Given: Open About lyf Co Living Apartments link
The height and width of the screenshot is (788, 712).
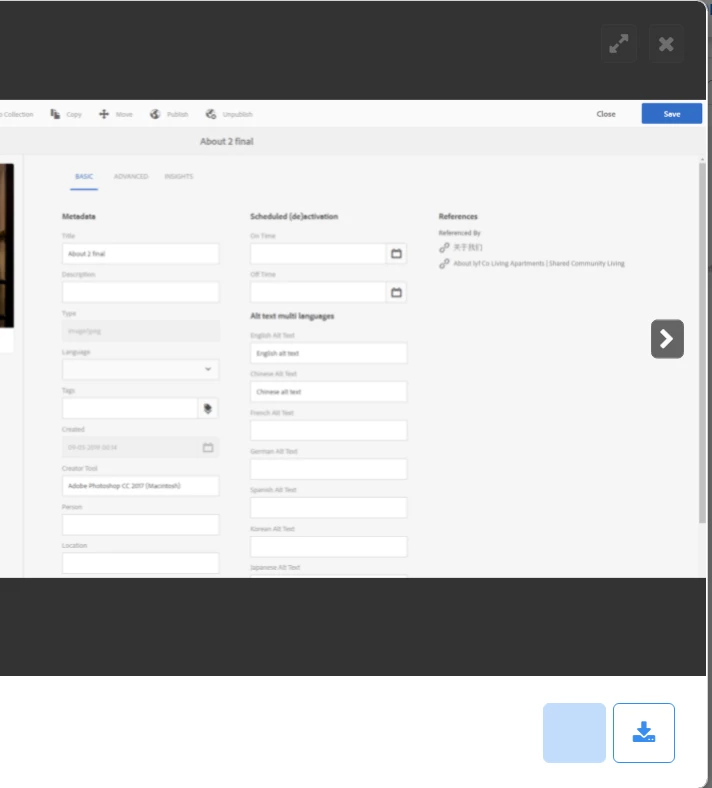Looking at the screenshot, I should (539, 263).
